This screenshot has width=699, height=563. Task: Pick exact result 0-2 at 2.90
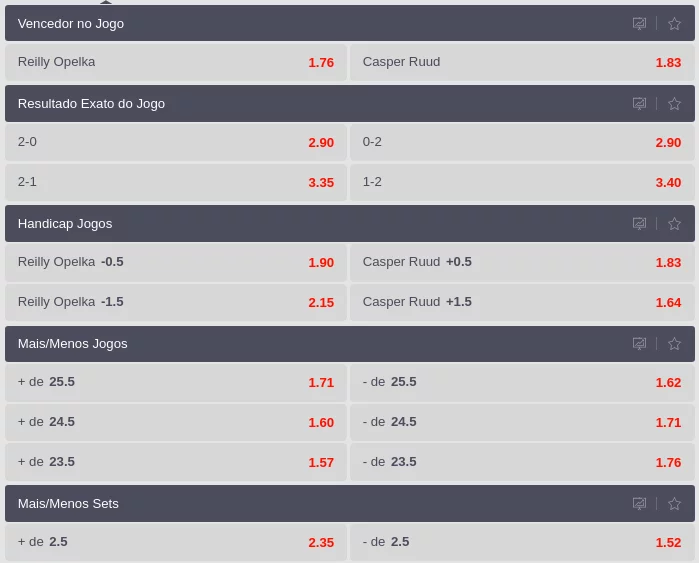(522, 142)
